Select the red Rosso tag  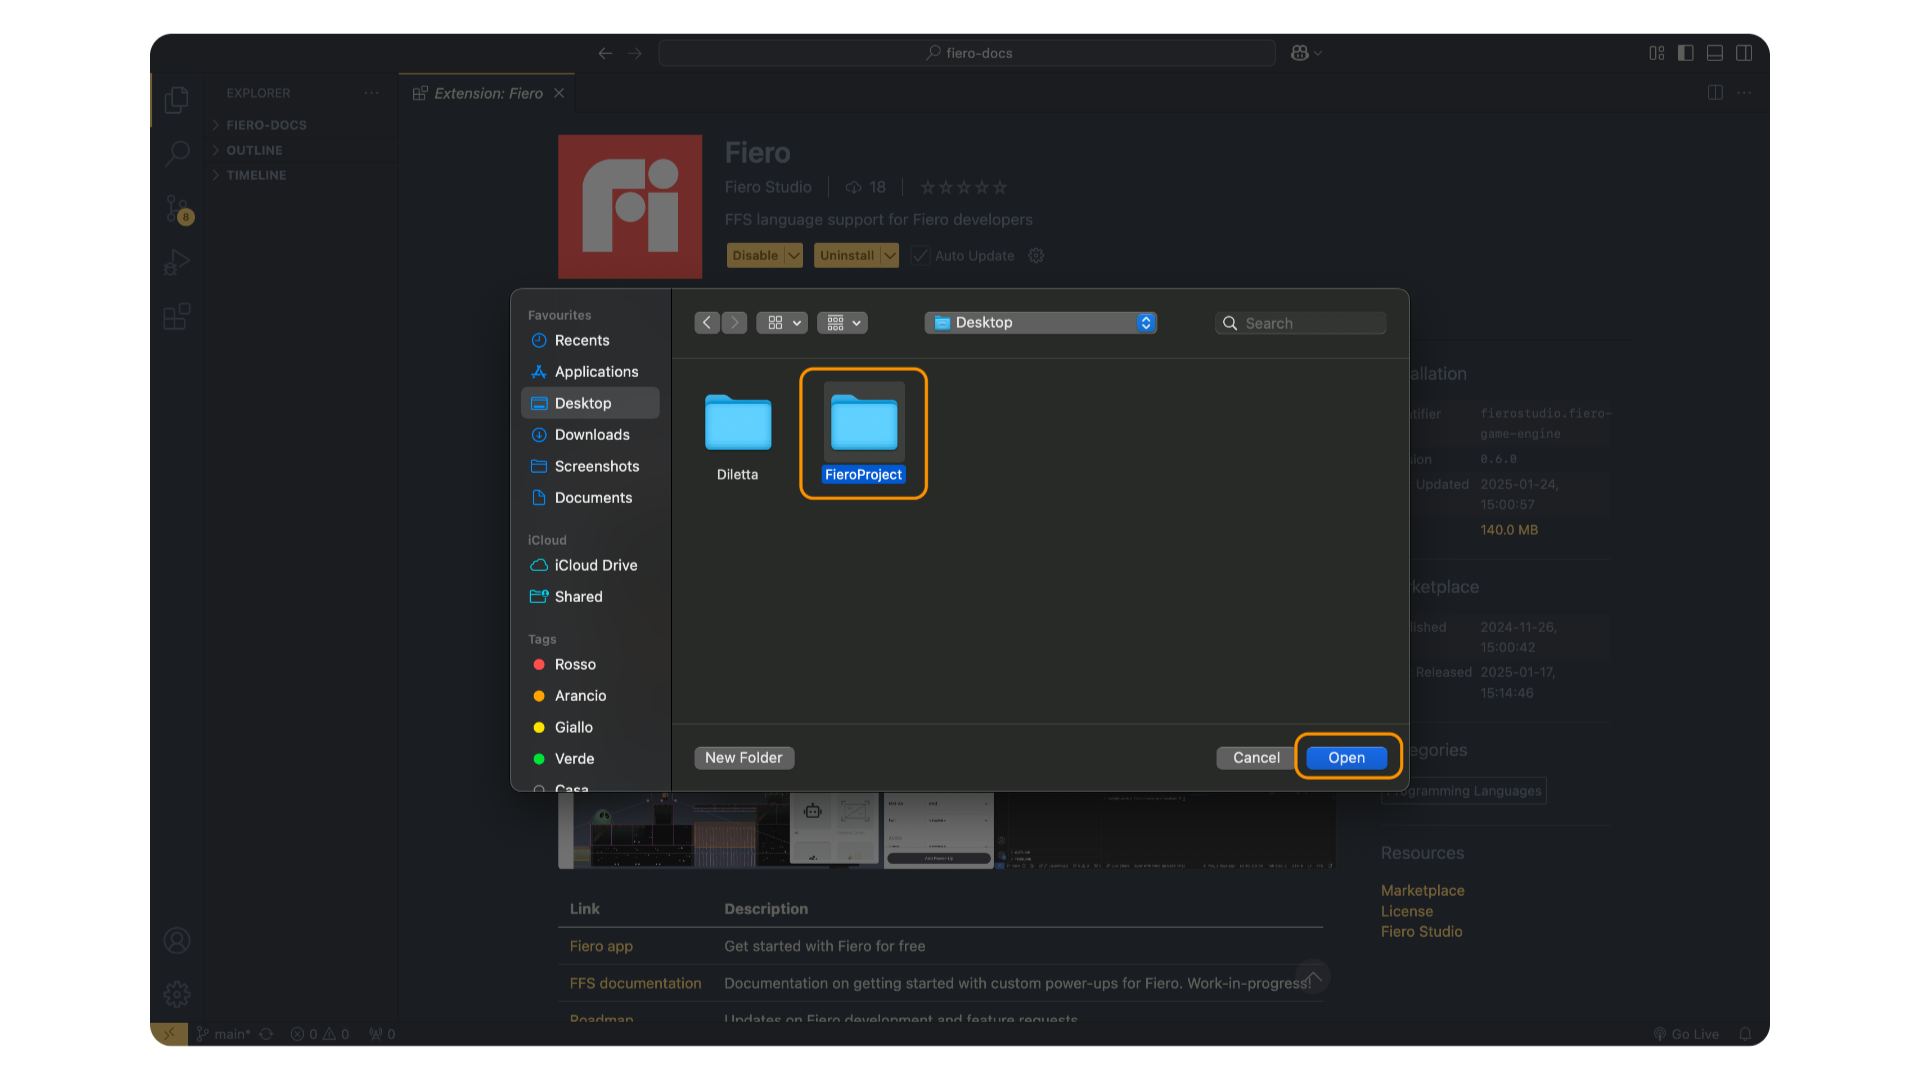tap(590, 665)
